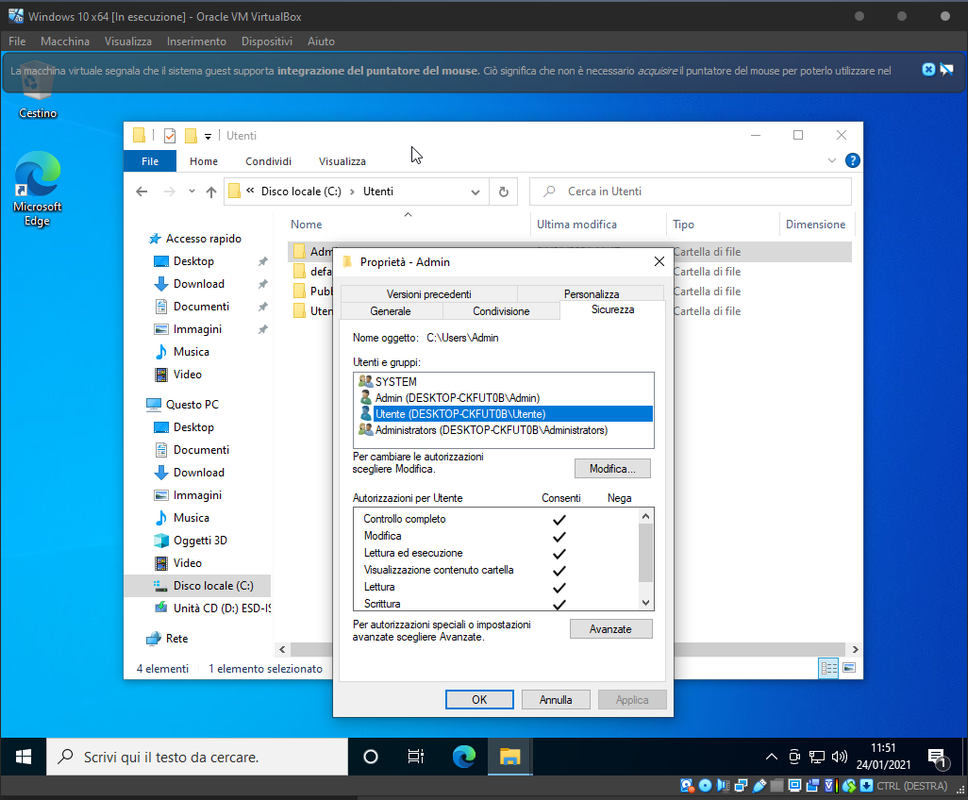Open volume control in system tray
The height and width of the screenshot is (800, 968).
pos(839,757)
